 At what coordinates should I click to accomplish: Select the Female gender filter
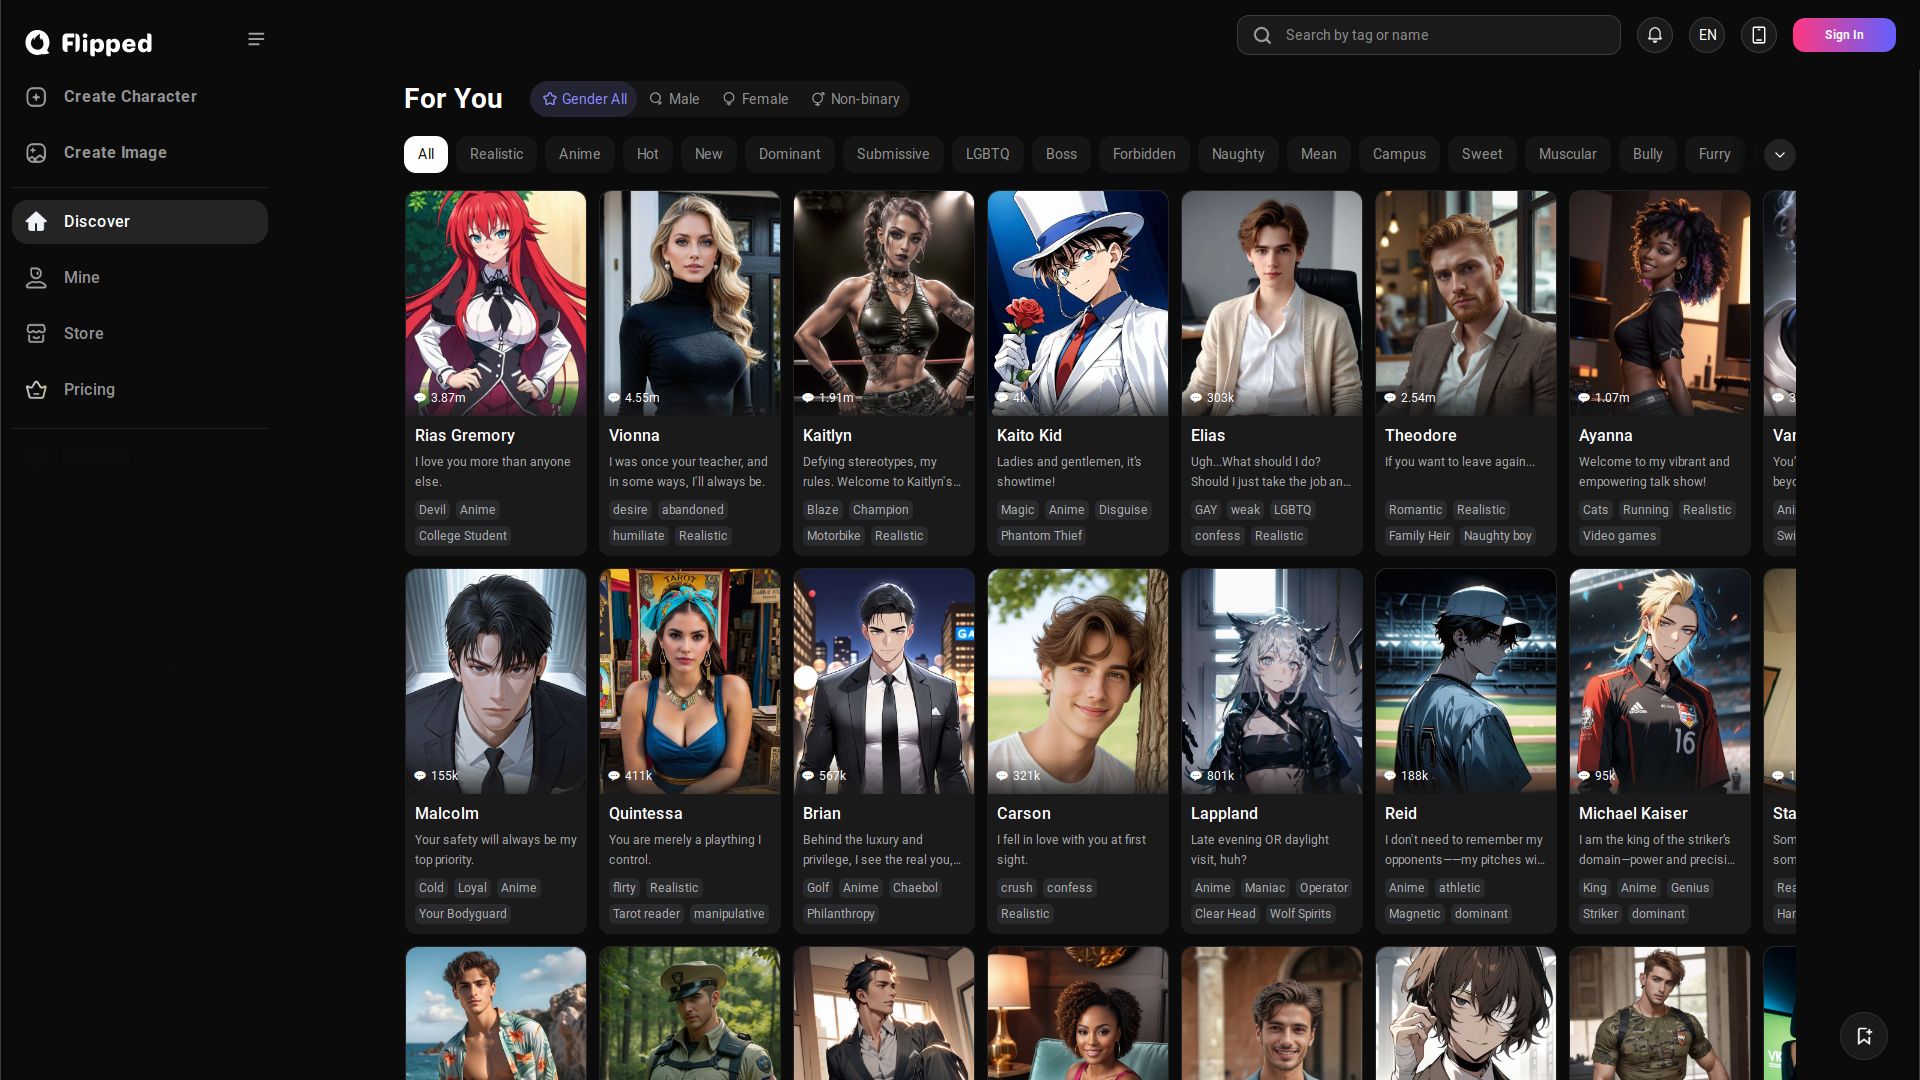755,99
